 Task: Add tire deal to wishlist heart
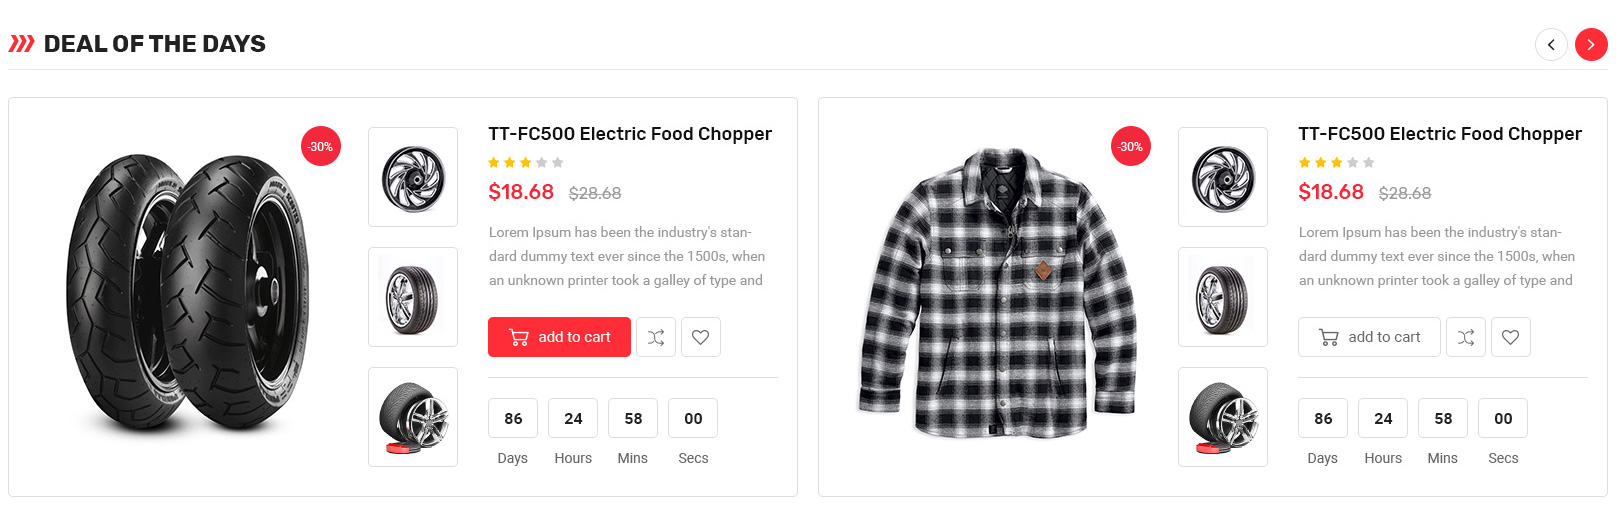tap(701, 337)
